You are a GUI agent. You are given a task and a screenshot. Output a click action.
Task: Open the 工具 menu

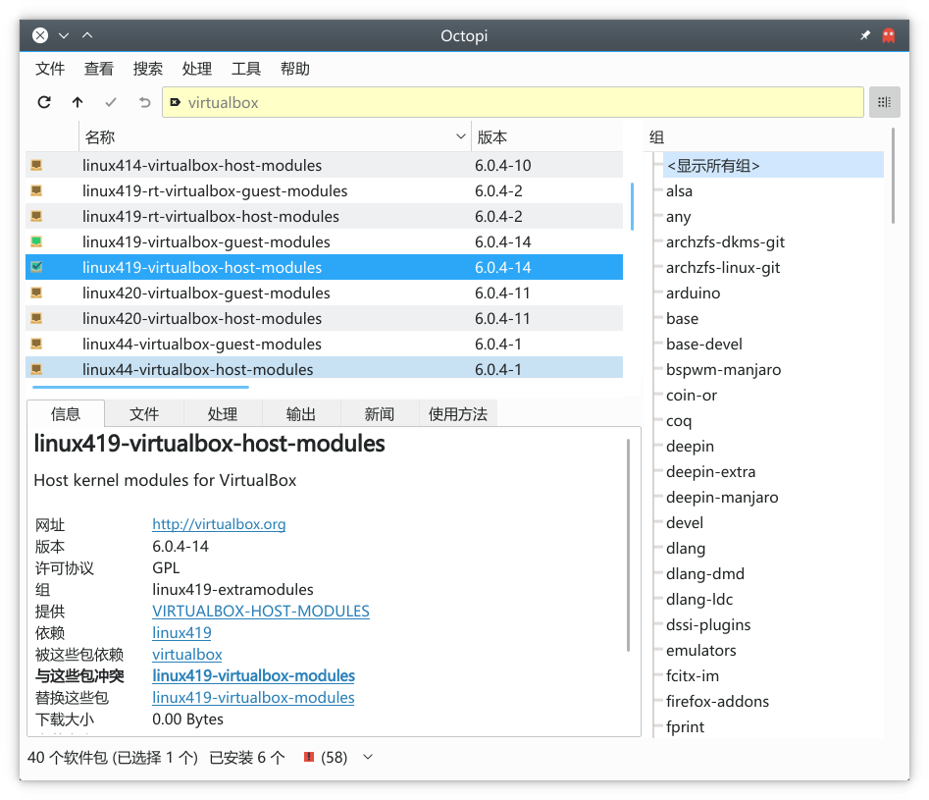pyautogui.click(x=246, y=69)
